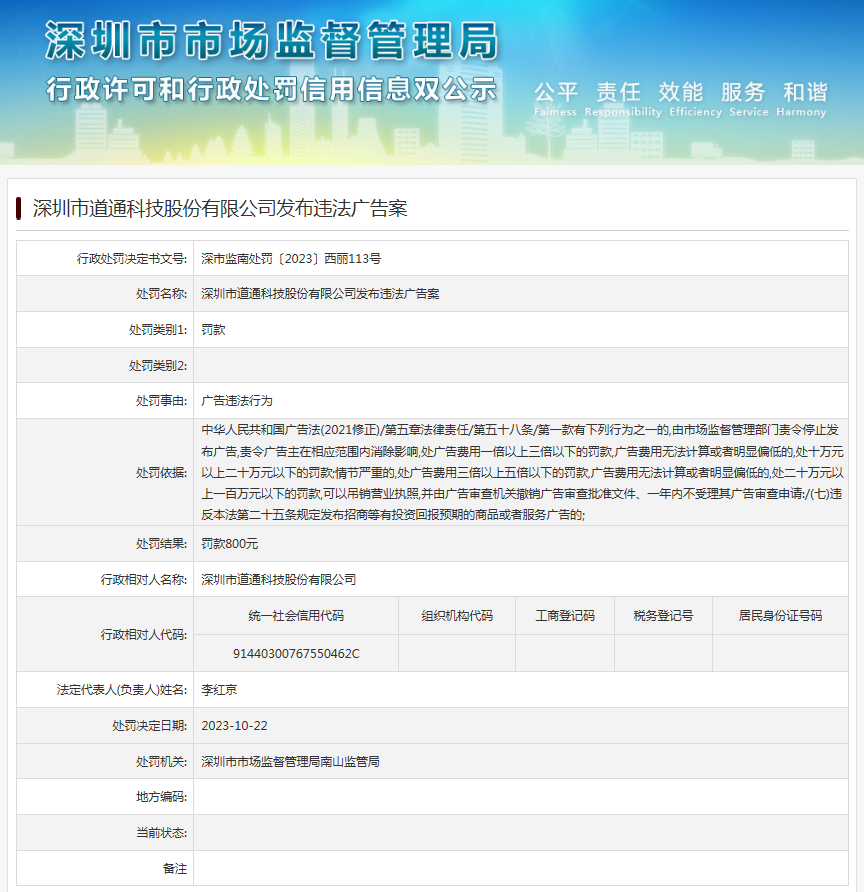
Task: Click column header 统一社会信用代码
Action: pos(296,616)
